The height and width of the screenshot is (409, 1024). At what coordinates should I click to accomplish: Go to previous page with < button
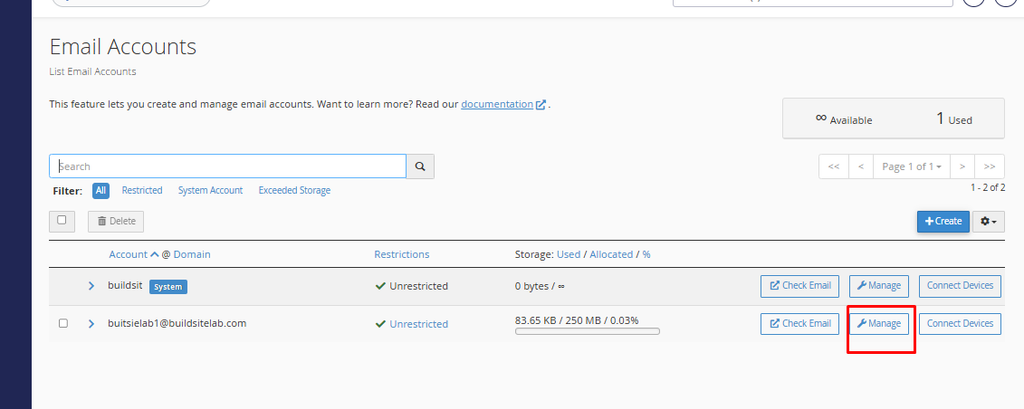[861, 167]
